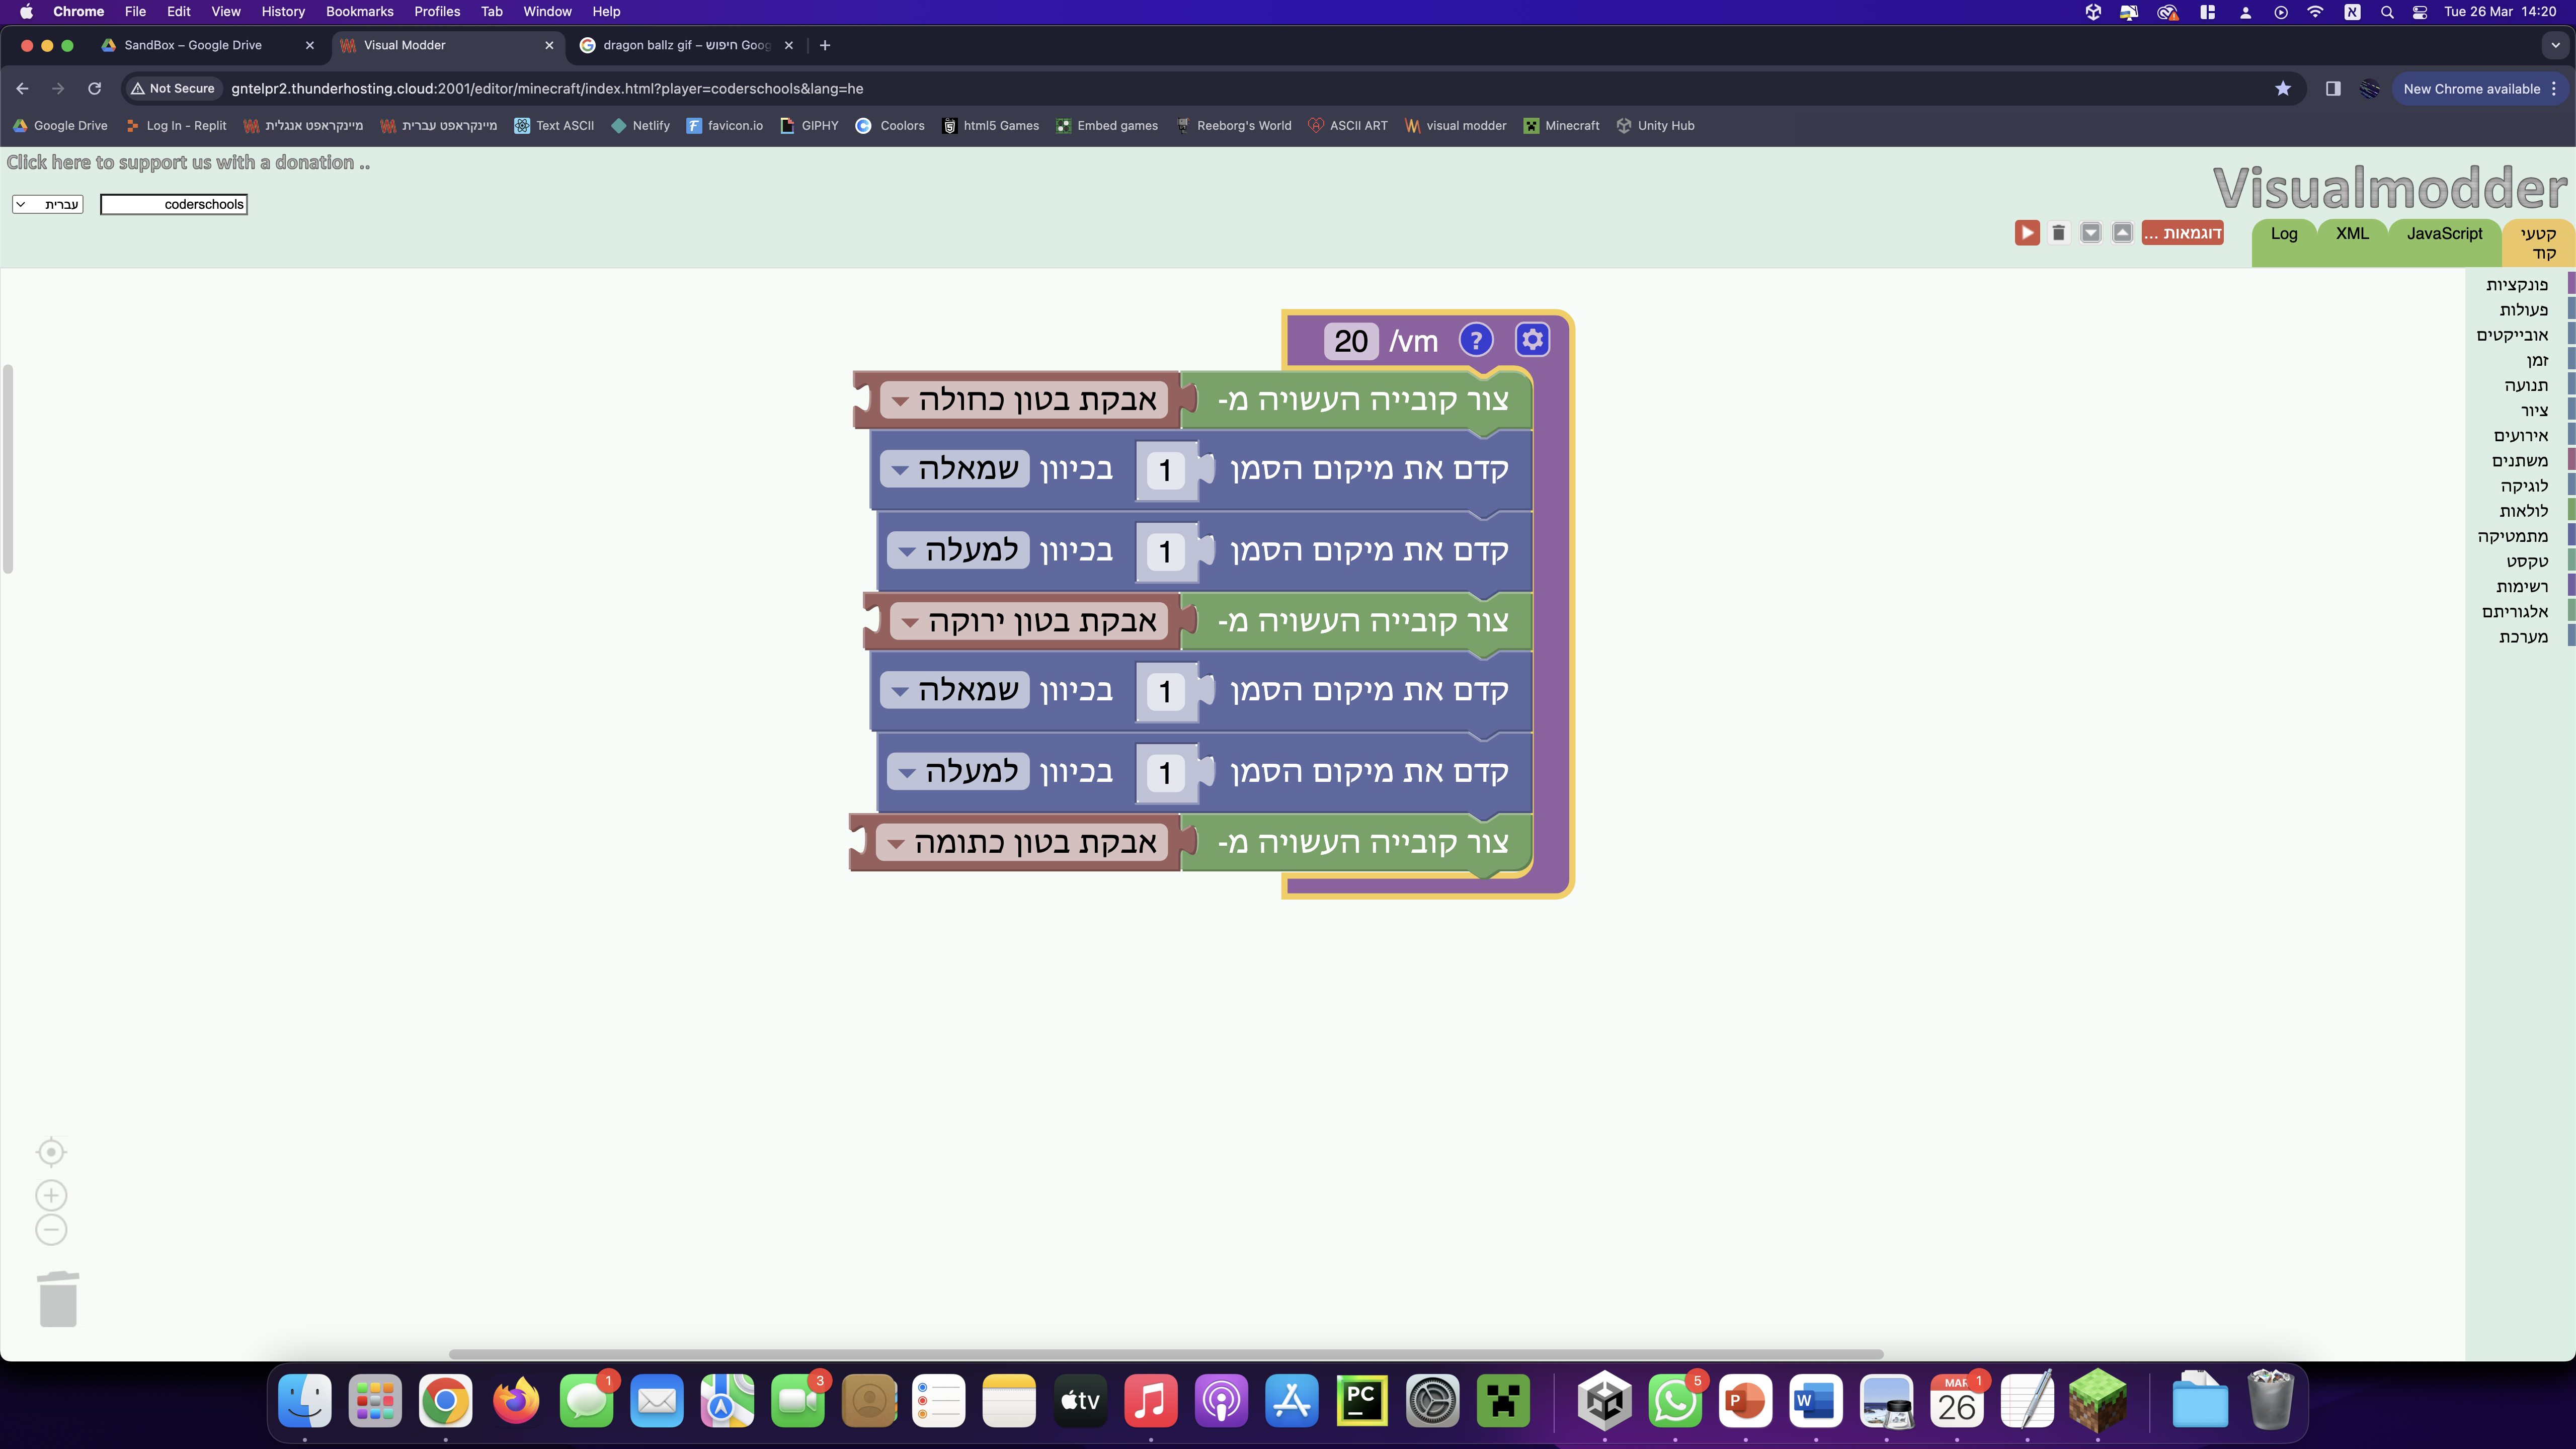Open the gear settings on the /vm block
2576x1449 pixels.
(1532, 340)
